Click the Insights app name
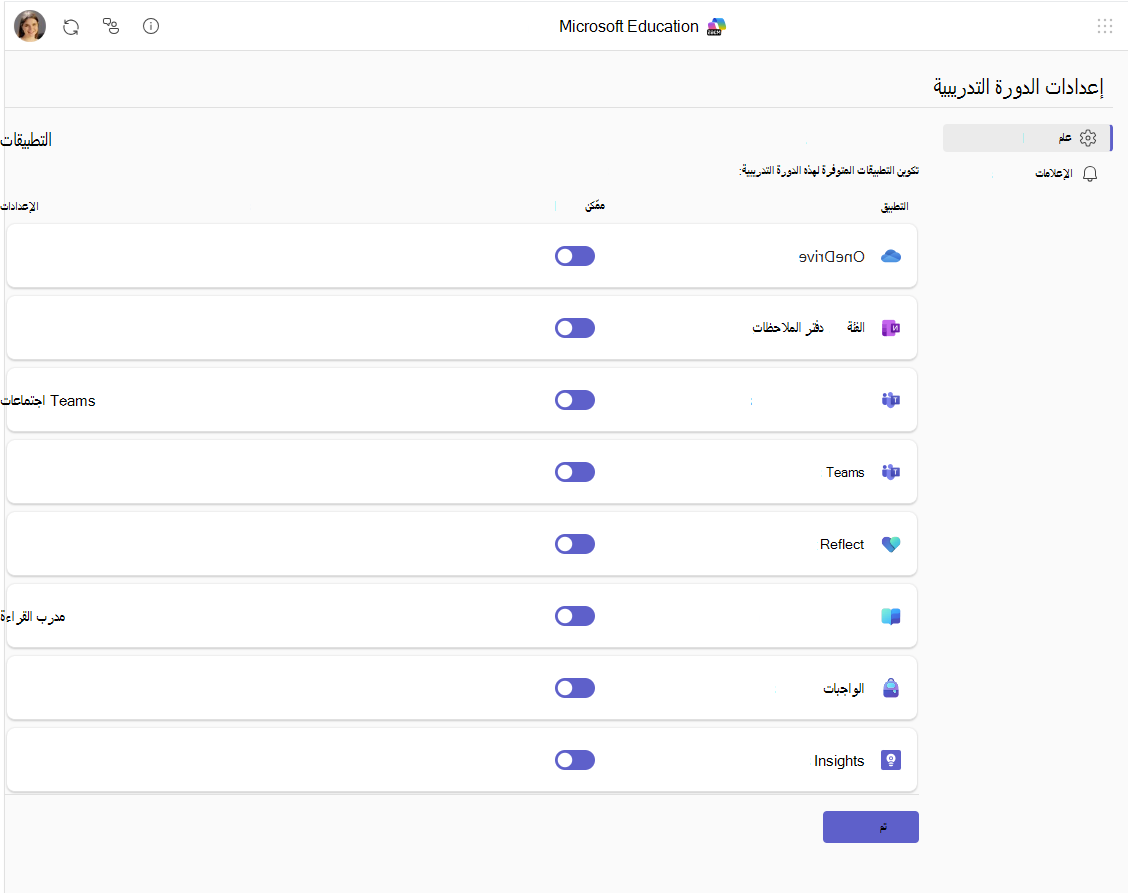The height and width of the screenshot is (893, 1128). (839, 761)
